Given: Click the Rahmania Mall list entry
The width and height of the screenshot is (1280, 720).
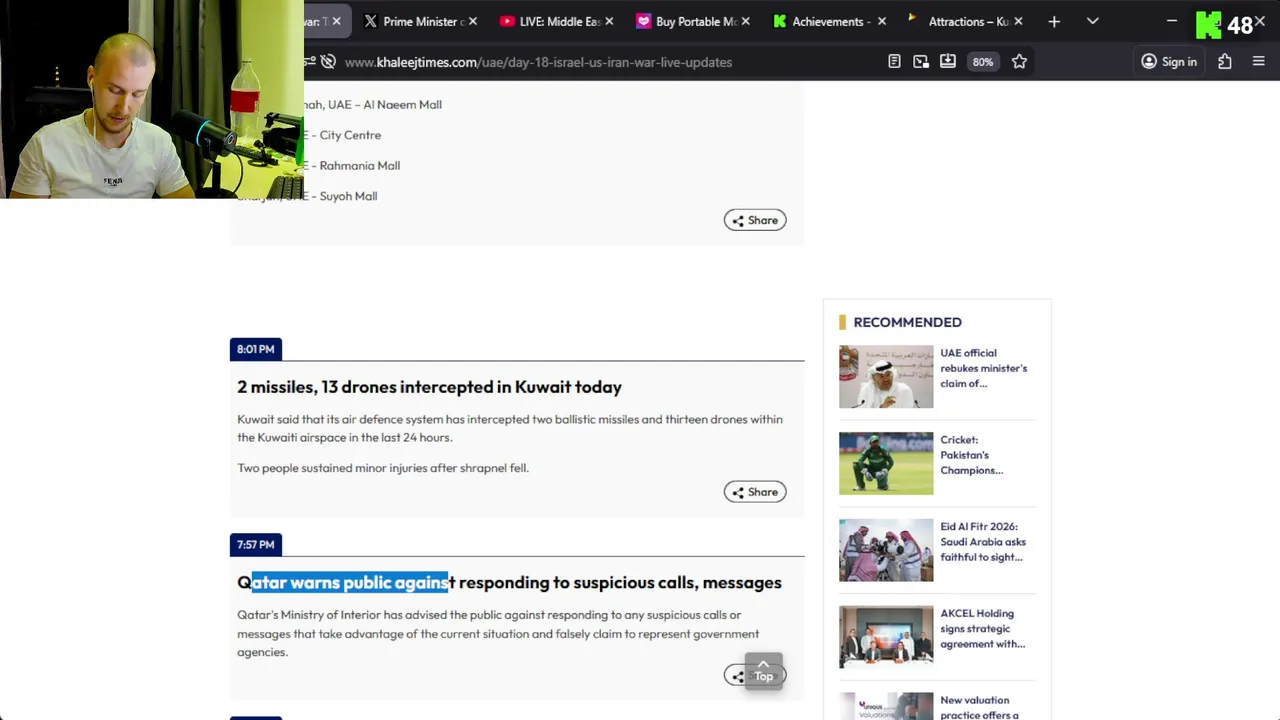Looking at the screenshot, I should (x=352, y=166).
